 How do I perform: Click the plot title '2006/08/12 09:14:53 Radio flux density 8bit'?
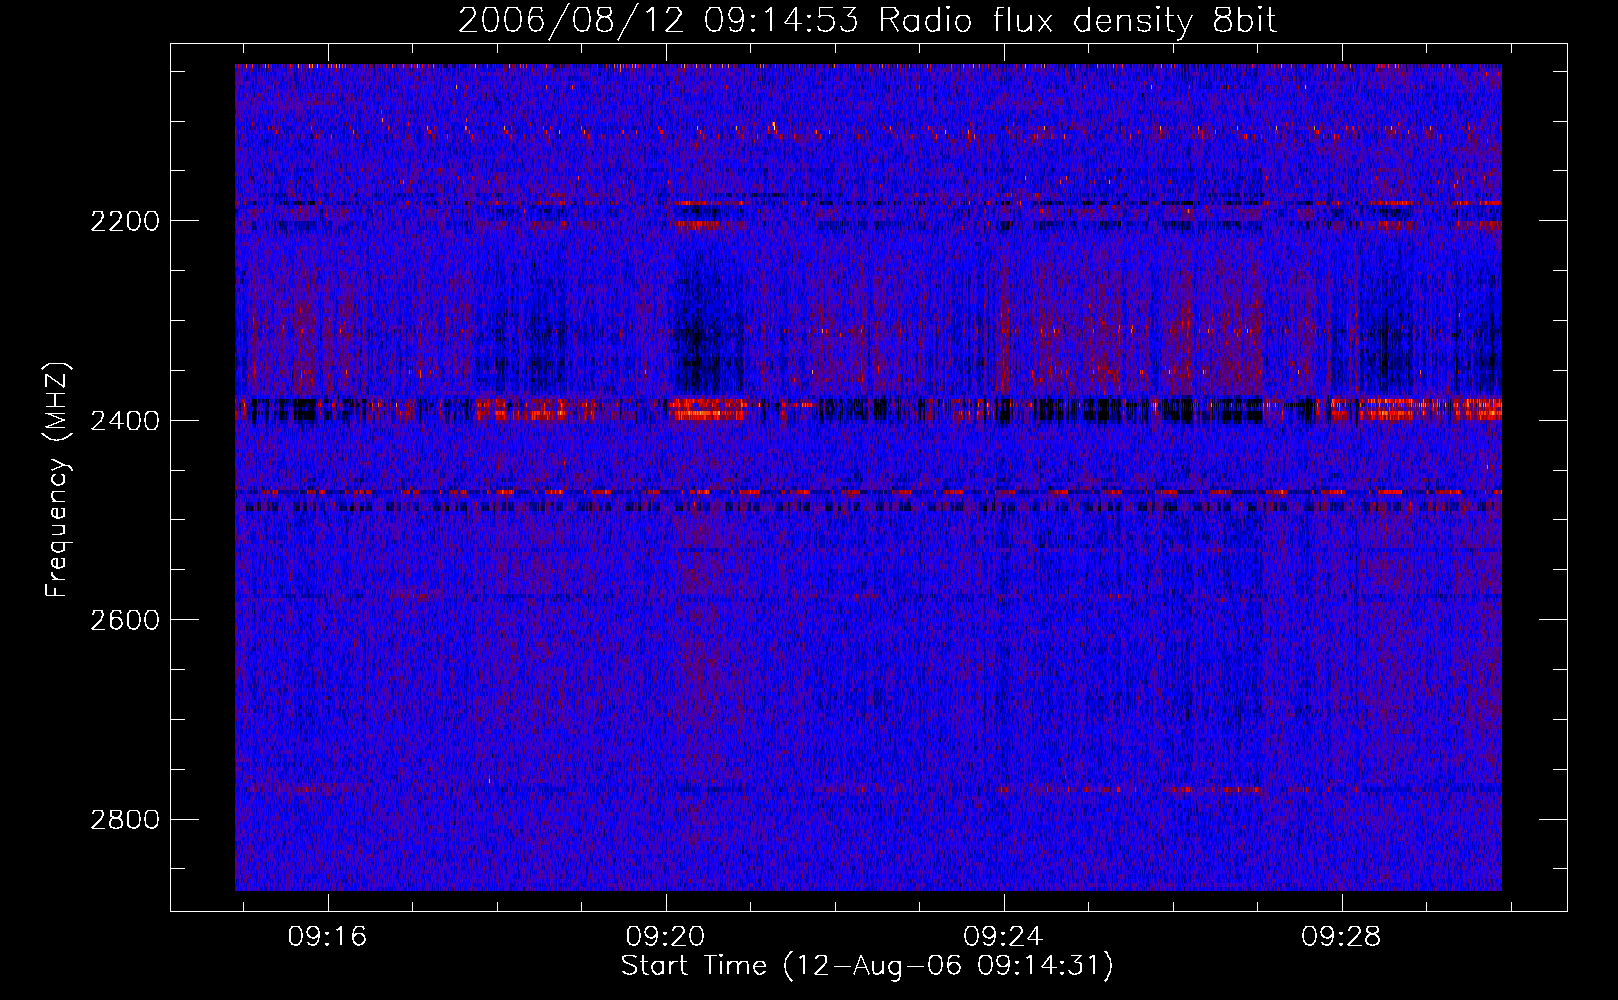pyautogui.click(x=867, y=21)
